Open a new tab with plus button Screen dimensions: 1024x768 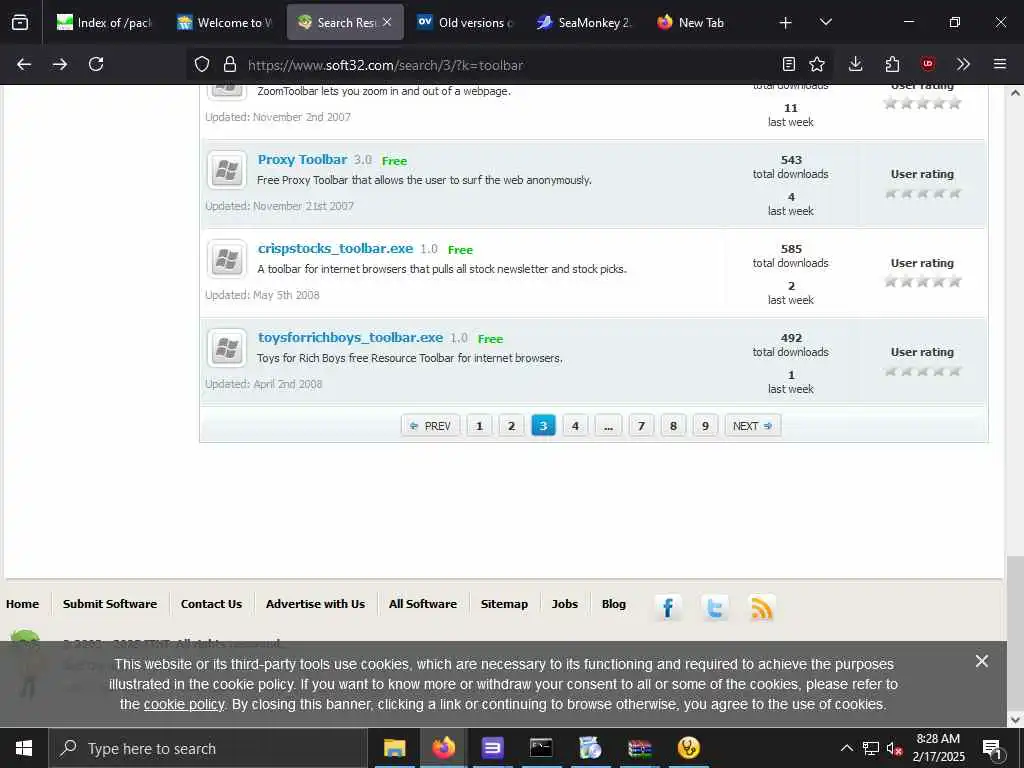786,23
